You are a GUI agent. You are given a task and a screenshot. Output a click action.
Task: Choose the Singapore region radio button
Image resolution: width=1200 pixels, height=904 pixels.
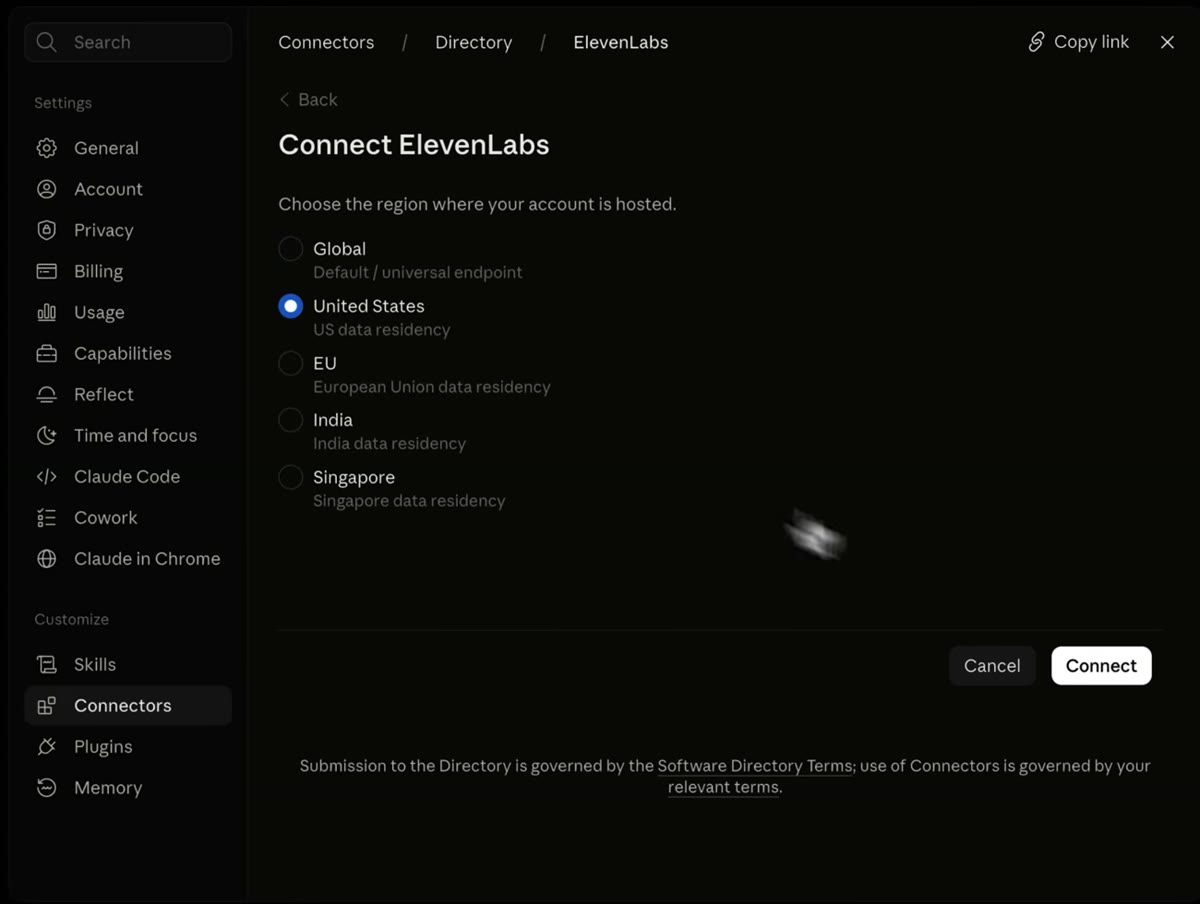(x=290, y=477)
